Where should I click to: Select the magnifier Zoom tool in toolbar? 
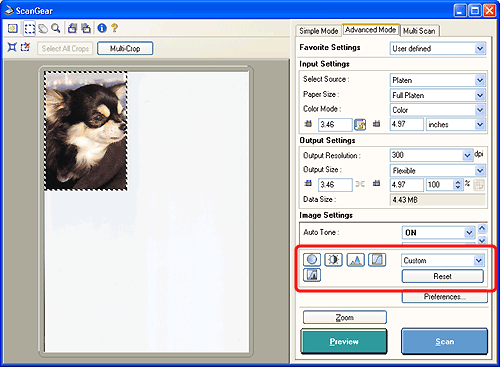56,28
